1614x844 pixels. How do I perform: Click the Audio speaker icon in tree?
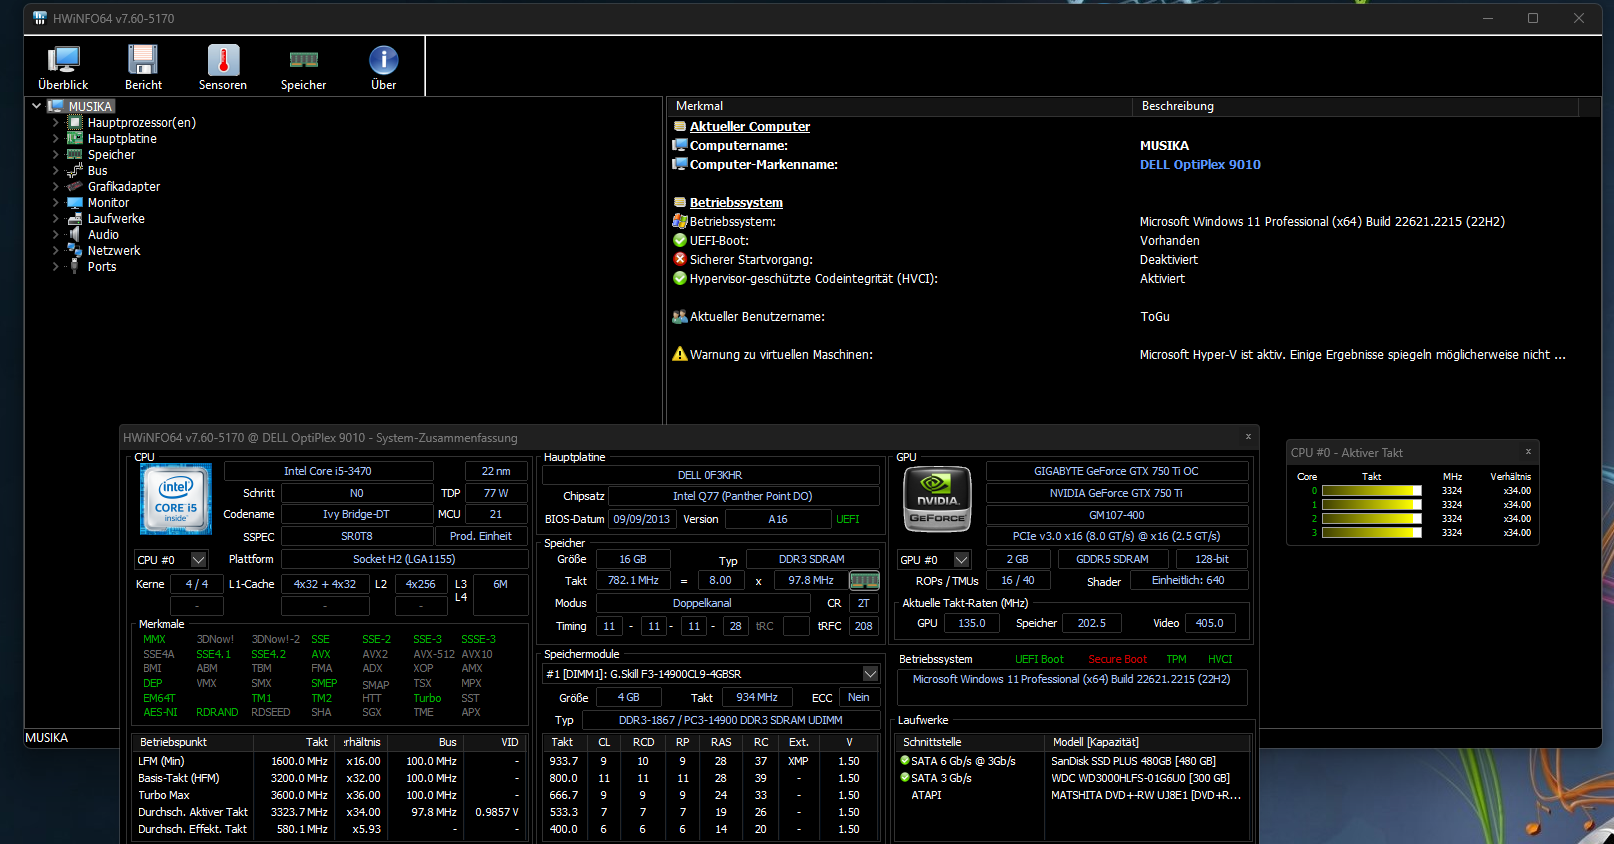(75, 234)
